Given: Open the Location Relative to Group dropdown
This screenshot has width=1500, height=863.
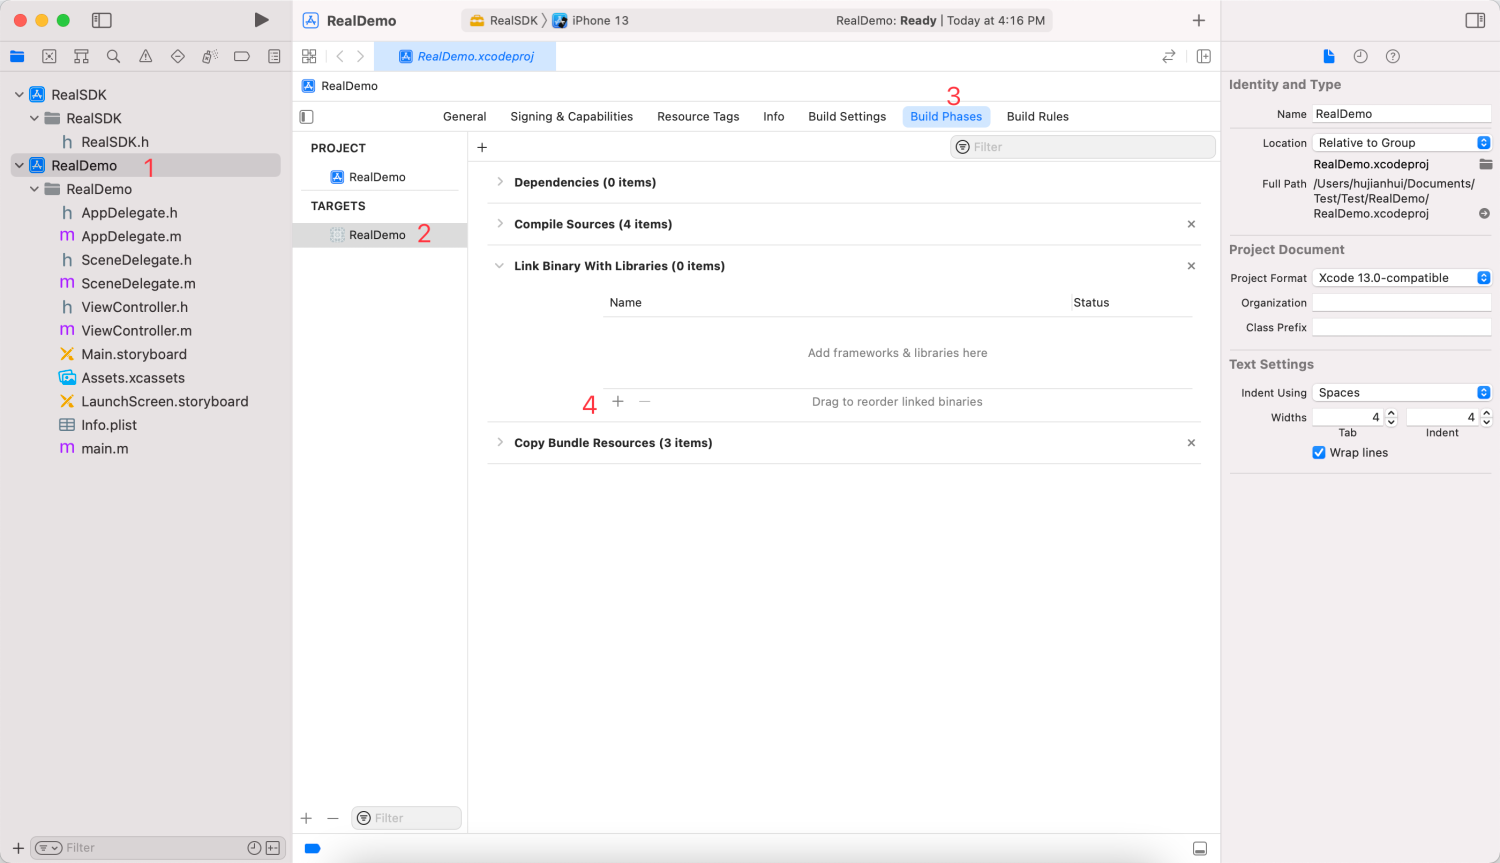Looking at the screenshot, I should pyautogui.click(x=1401, y=143).
